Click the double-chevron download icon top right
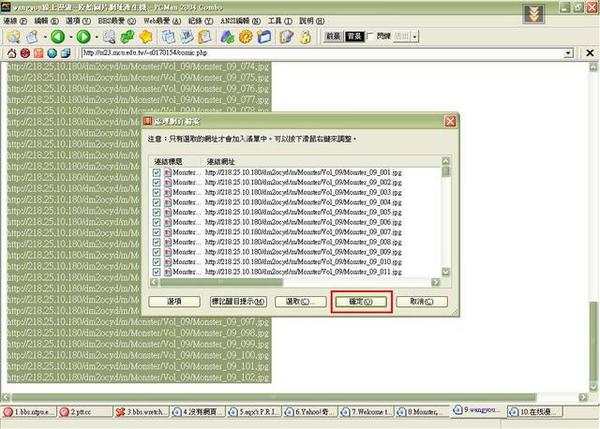This screenshot has height=429, width=600. click(x=534, y=13)
